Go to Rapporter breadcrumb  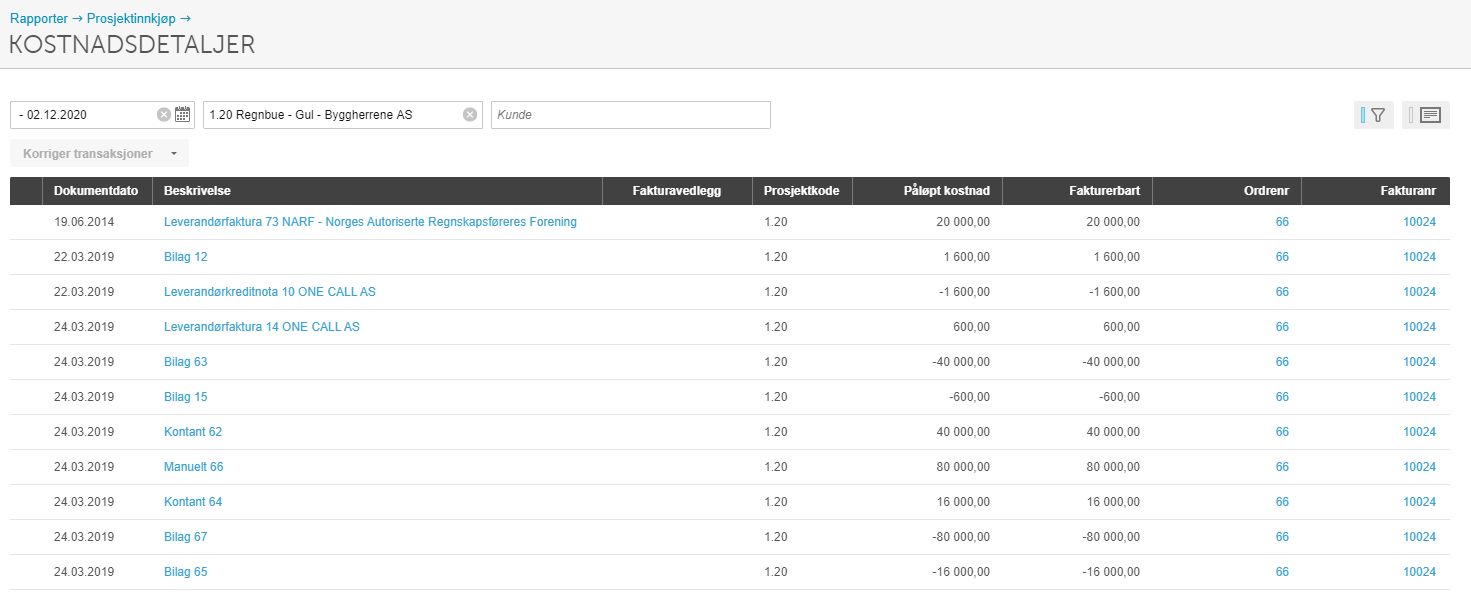click(39, 18)
